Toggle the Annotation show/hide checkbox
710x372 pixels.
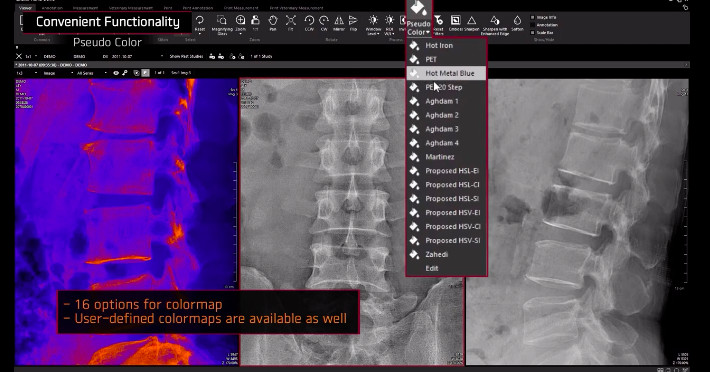click(x=532, y=25)
